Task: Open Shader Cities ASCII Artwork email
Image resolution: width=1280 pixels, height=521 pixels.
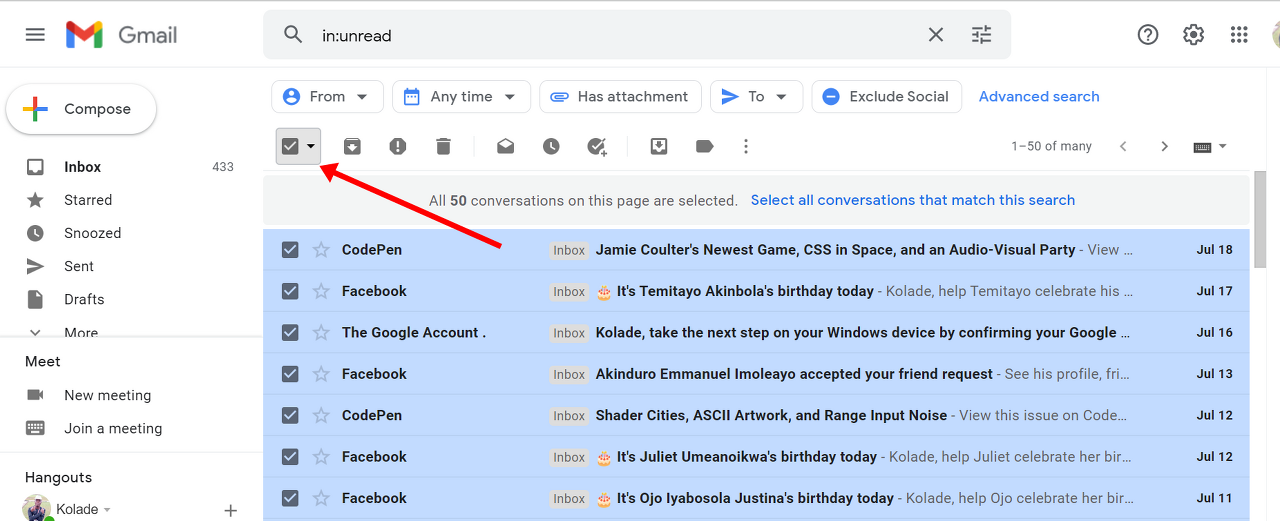Action: (x=756, y=415)
